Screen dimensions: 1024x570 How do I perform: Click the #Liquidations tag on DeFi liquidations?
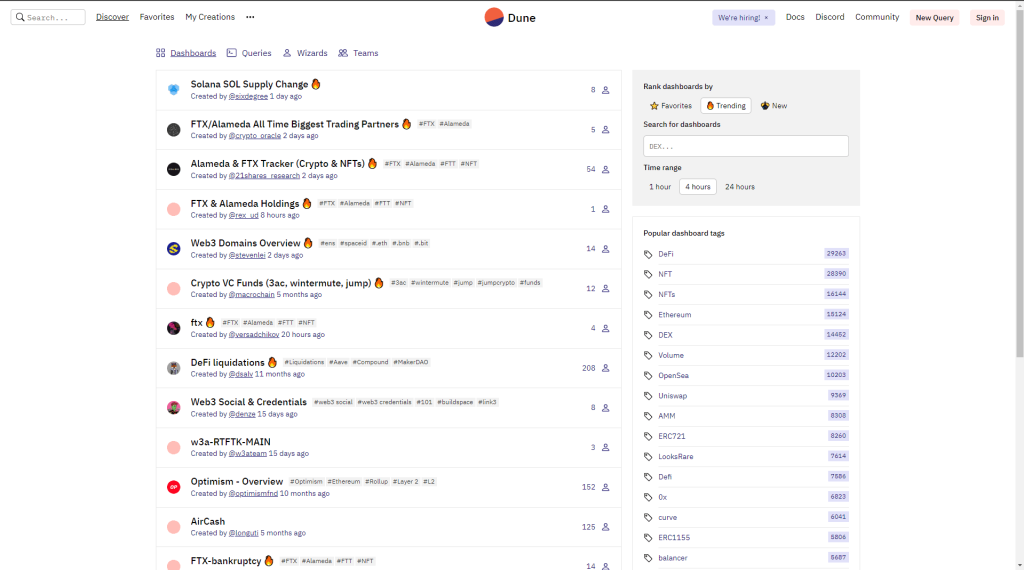304,362
